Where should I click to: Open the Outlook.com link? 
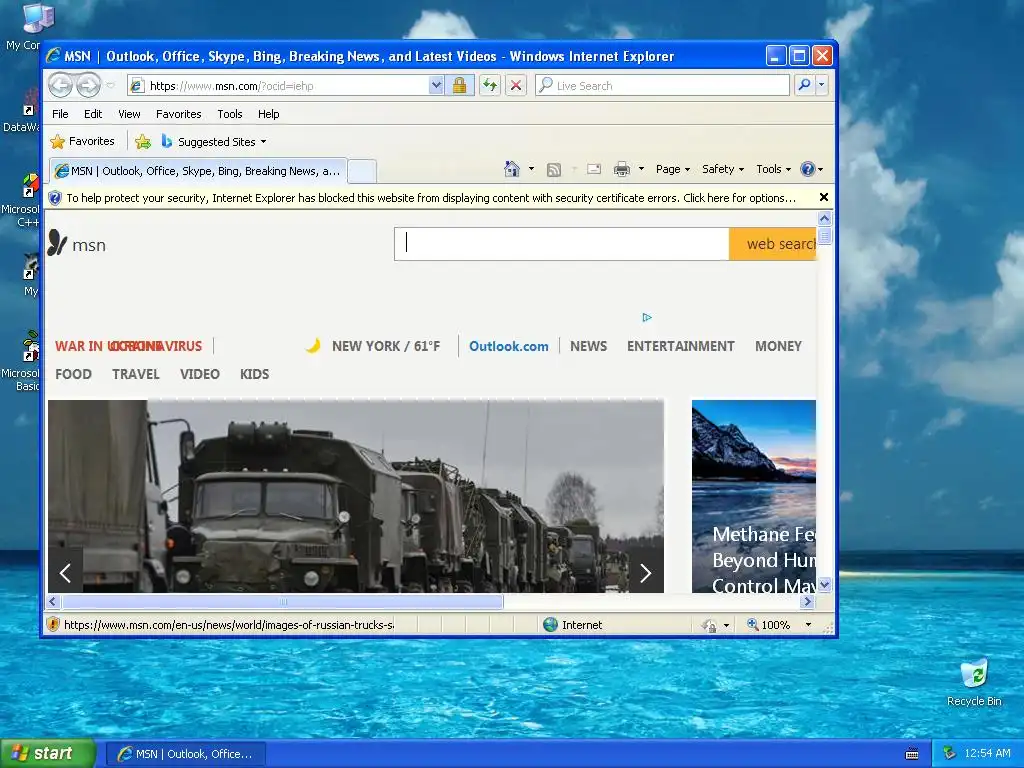(x=509, y=346)
